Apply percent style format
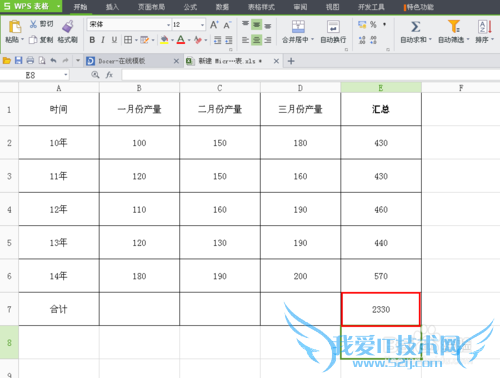This screenshot has width=500, height=378. pyautogui.click(x=373, y=24)
